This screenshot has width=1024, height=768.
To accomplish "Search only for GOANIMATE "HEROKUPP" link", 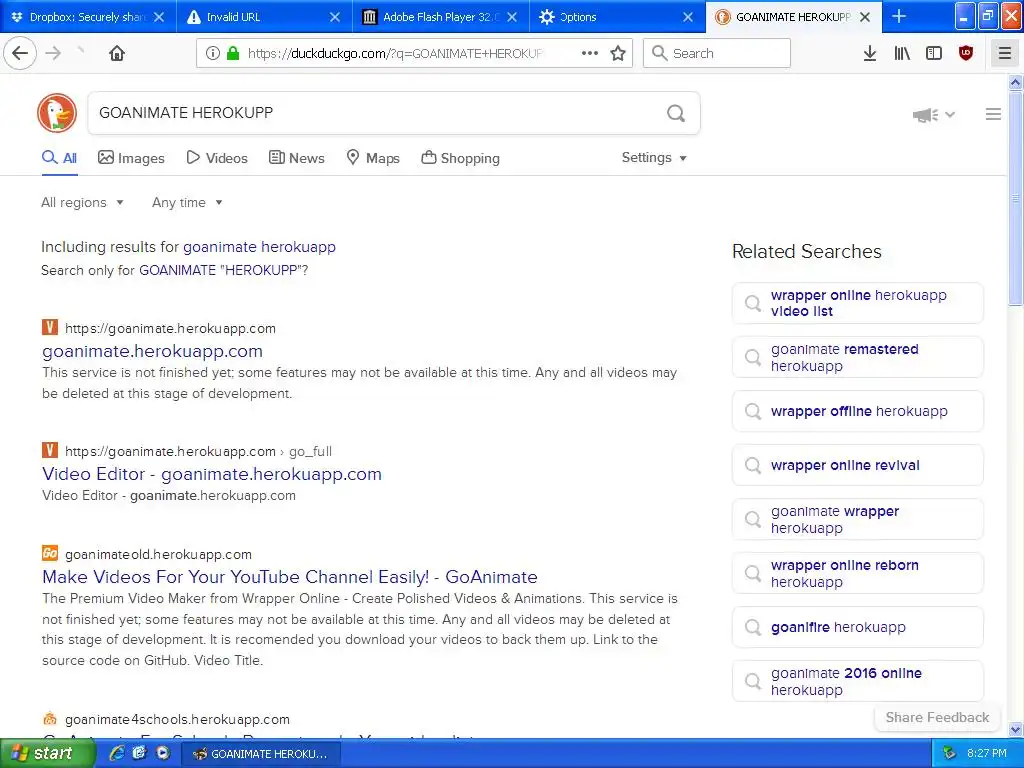I will (x=223, y=270).
